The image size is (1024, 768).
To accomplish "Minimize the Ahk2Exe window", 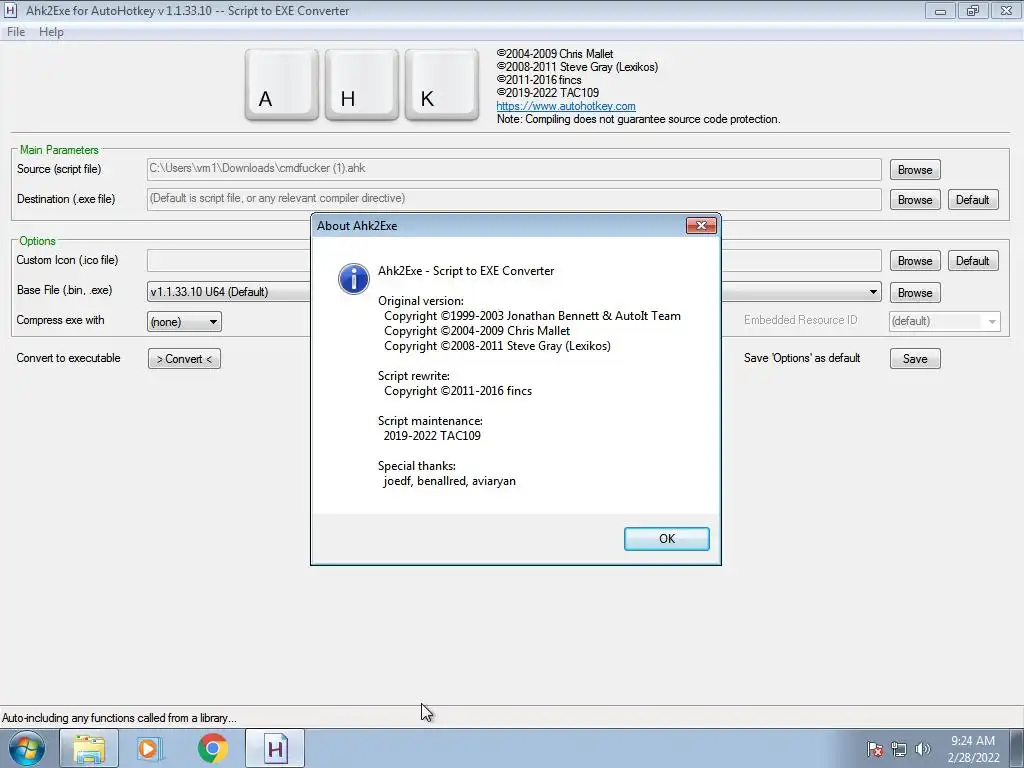I will coord(940,11).
